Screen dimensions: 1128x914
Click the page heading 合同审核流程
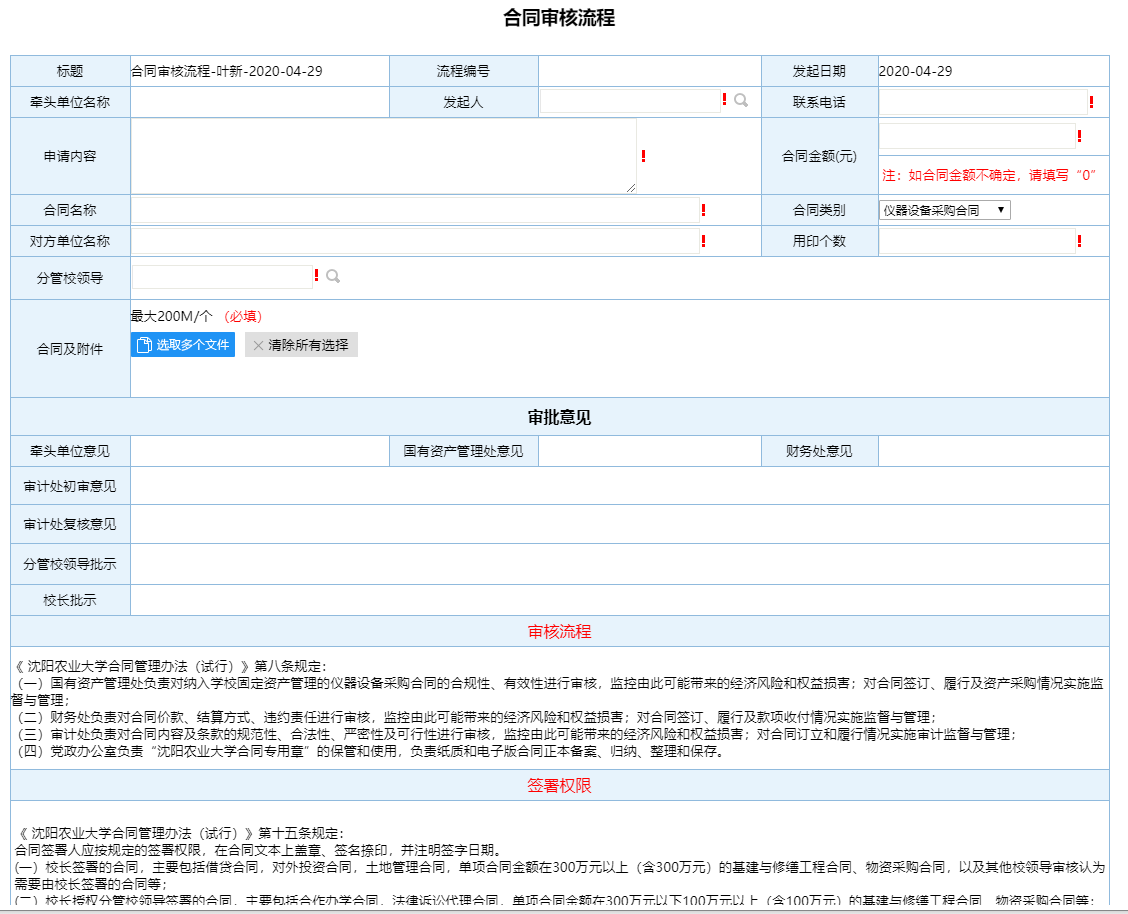coord(559,17)
